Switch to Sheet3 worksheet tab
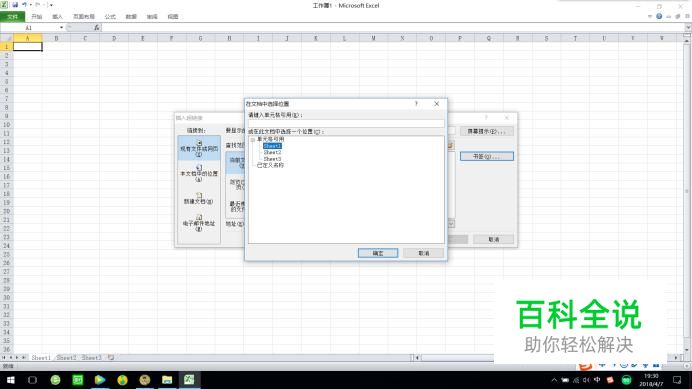The image size is (692, 389). tap(91, 358)
